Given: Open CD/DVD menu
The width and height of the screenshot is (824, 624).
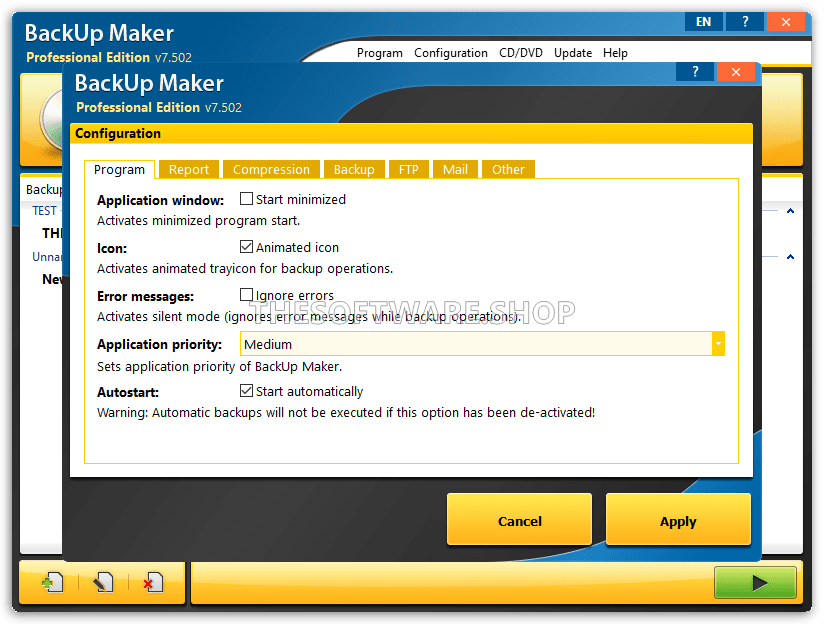Looking at the screenshot, I should 521,53.
